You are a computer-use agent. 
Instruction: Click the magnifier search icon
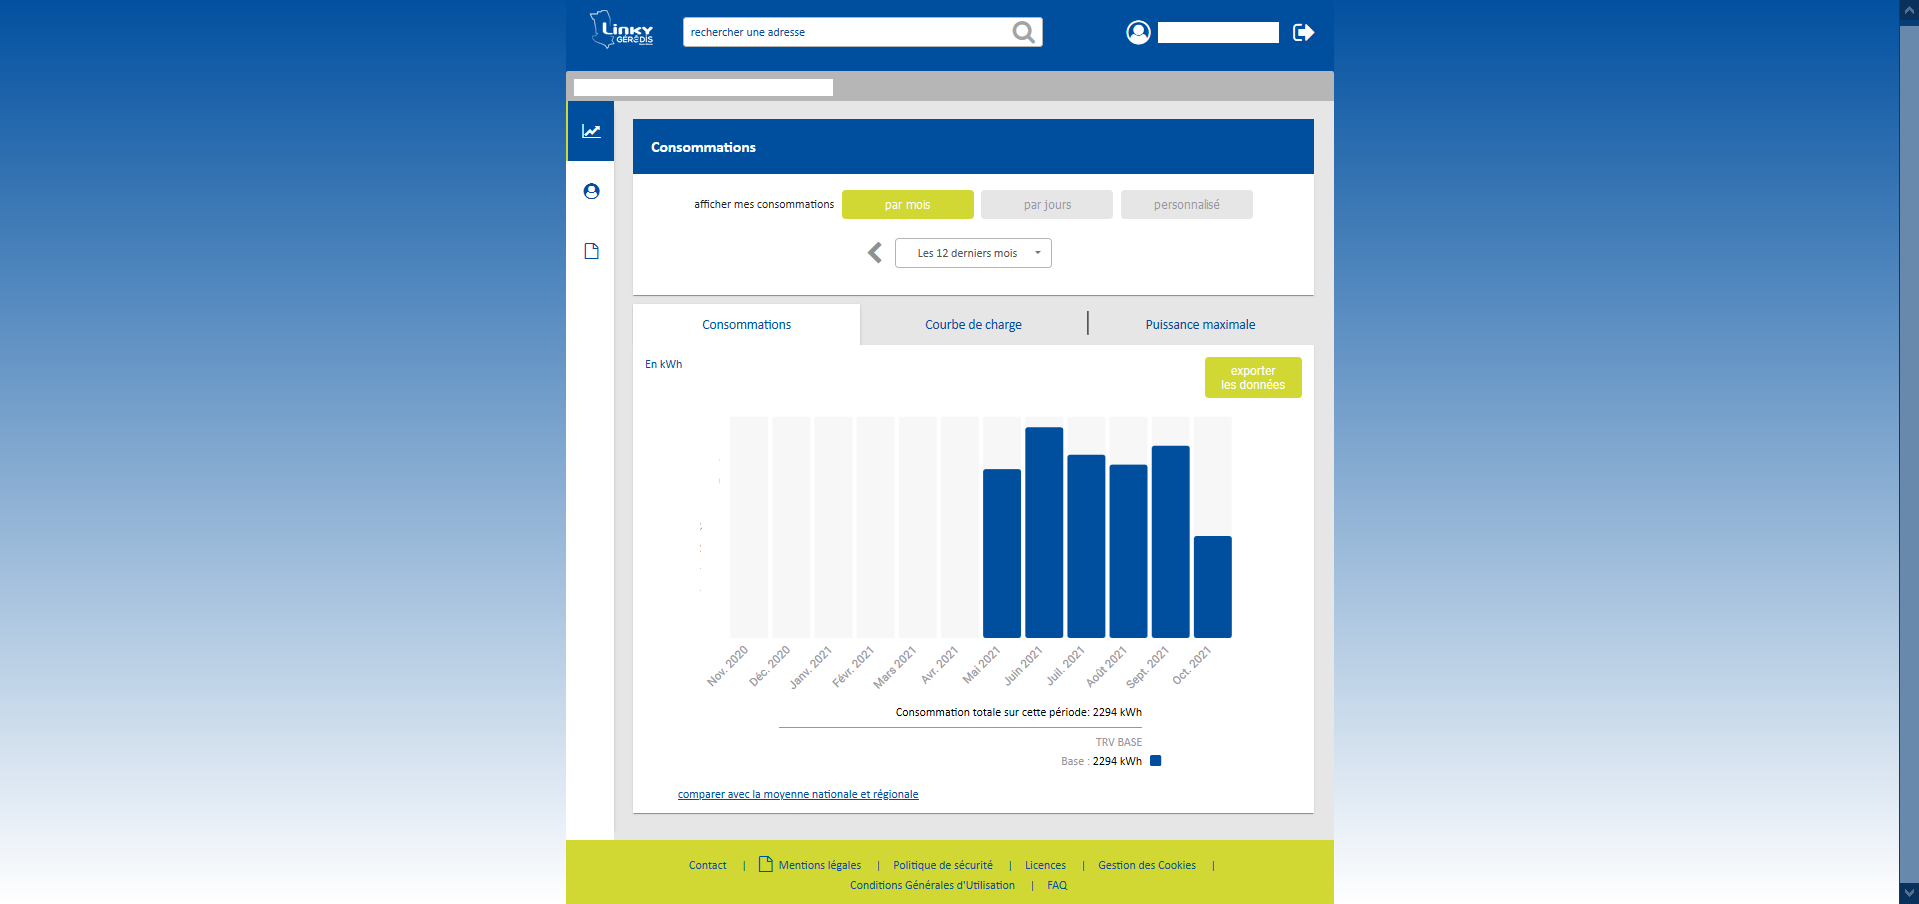point(1023,32)
